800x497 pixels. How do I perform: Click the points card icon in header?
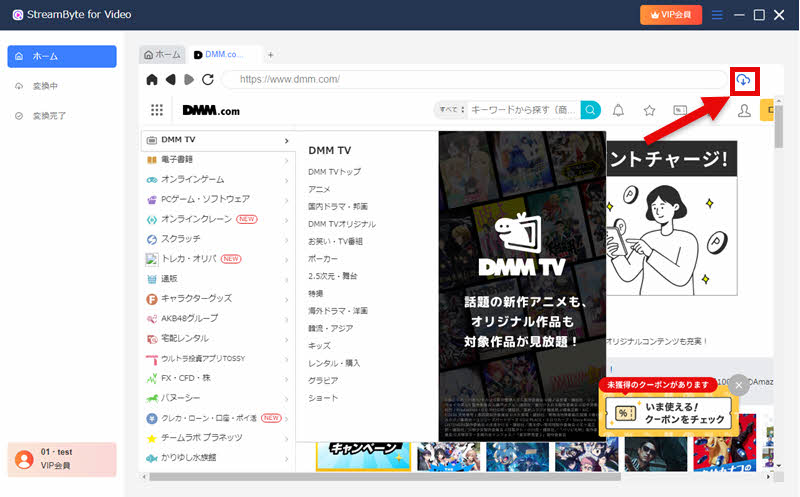680,110
